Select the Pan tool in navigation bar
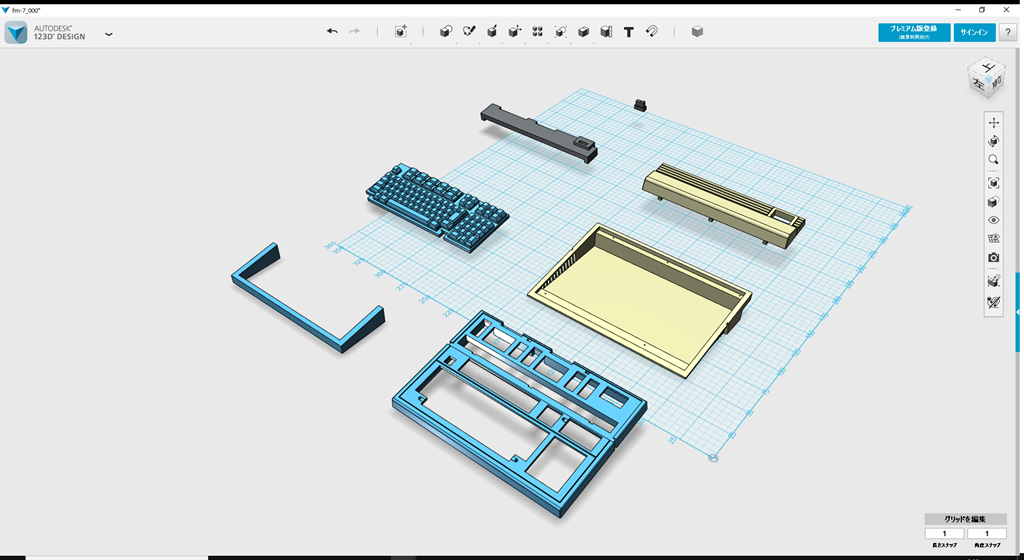The image size is (1024, 560). pyautogui.click(x=993, y=122)
